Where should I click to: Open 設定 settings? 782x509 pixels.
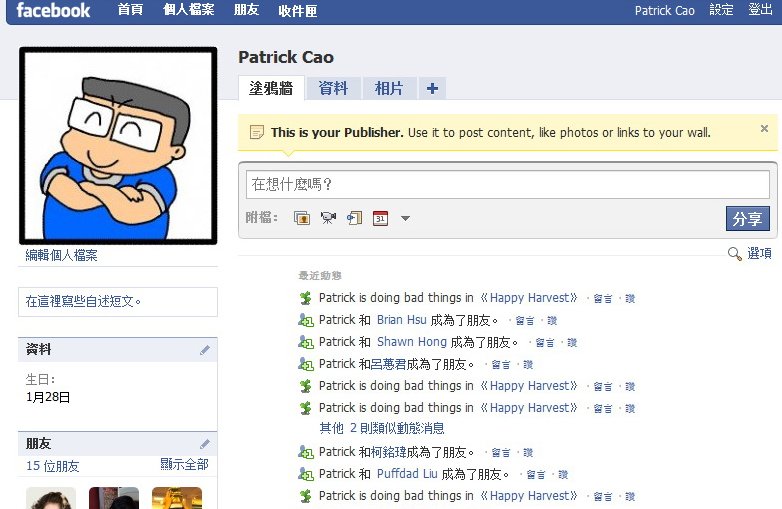click(721, 9)
